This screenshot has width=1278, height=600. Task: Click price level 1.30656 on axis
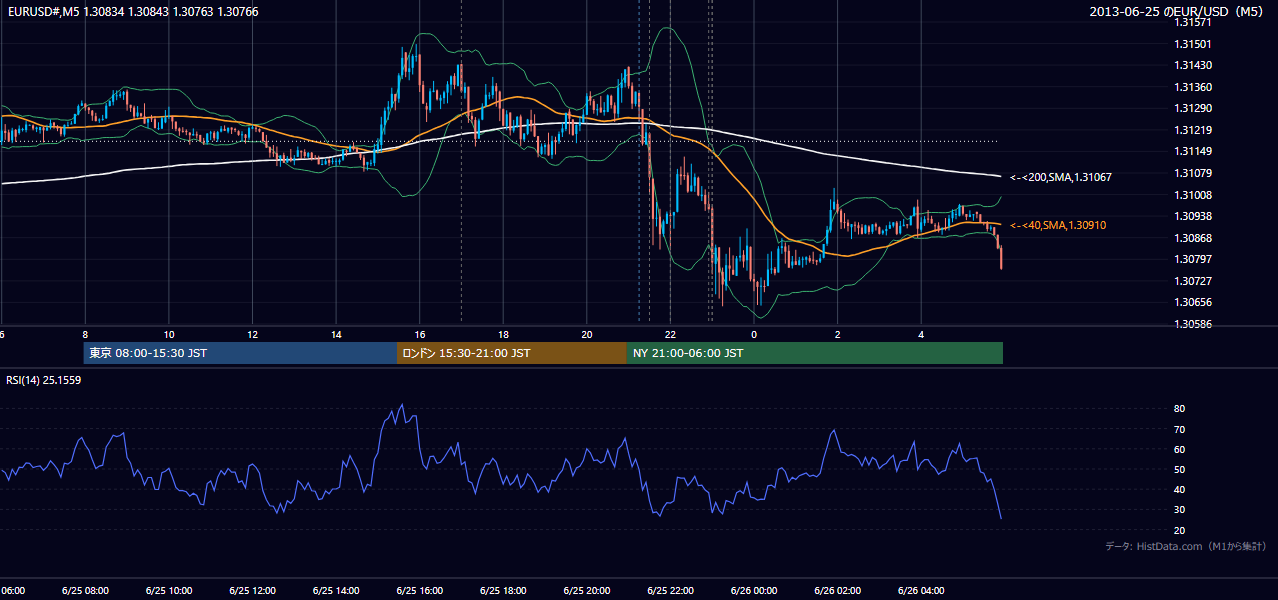1193,302
